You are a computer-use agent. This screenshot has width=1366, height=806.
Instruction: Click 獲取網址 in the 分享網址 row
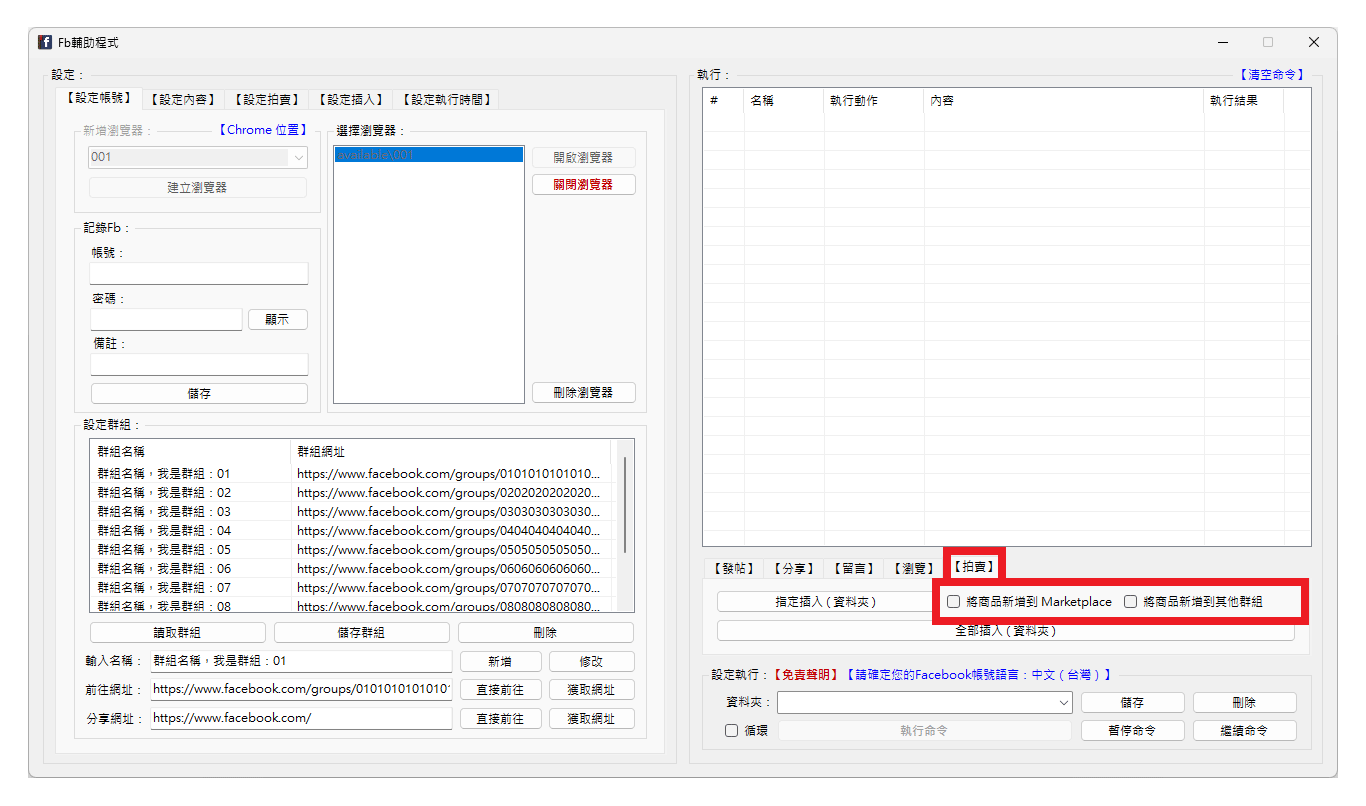[592, 719]
